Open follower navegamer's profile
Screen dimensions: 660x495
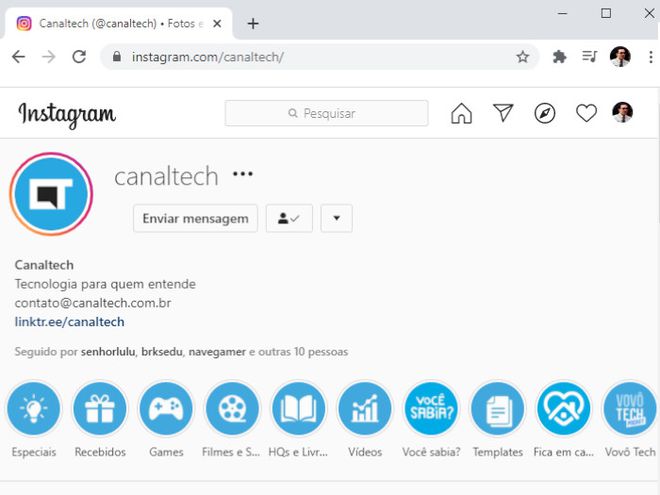217,352
